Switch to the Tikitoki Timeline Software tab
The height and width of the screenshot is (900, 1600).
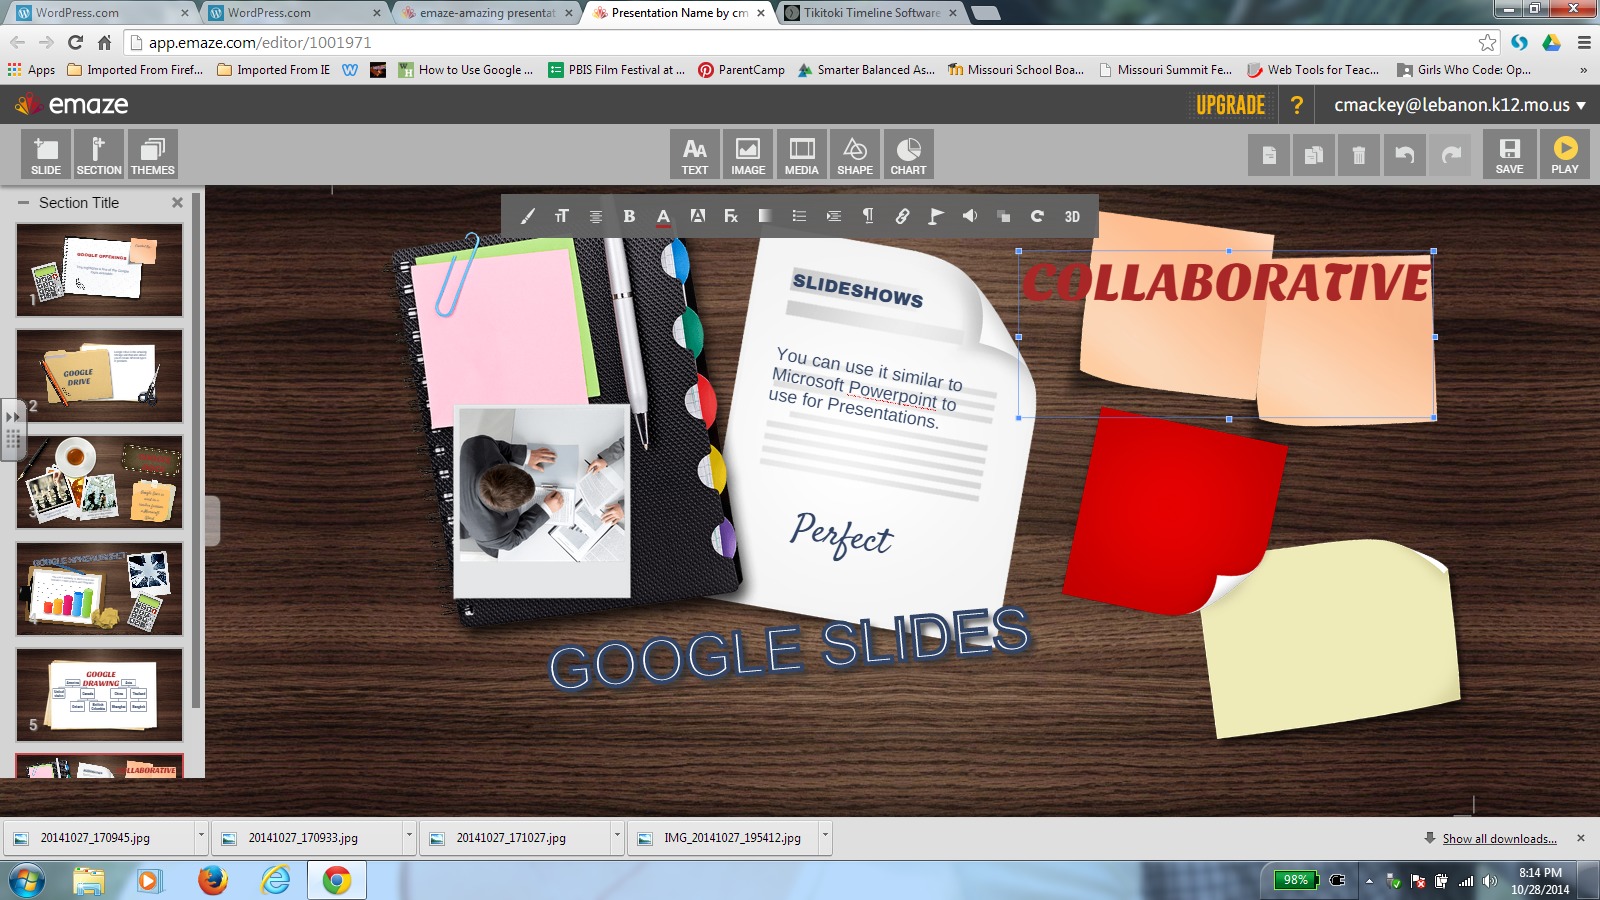871,13
